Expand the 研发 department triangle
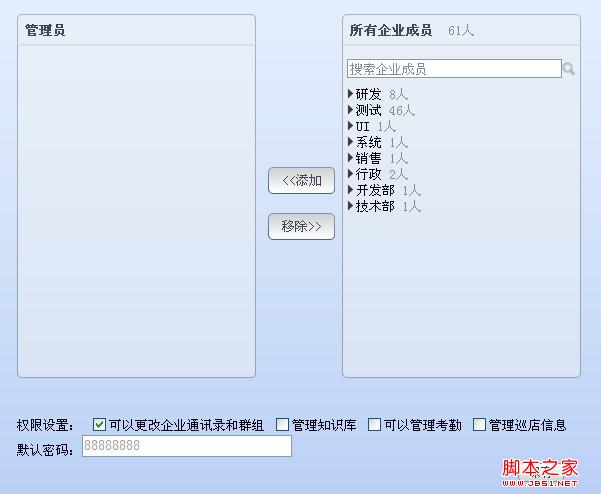Screen dimensions: 601x494 point(351,94)
